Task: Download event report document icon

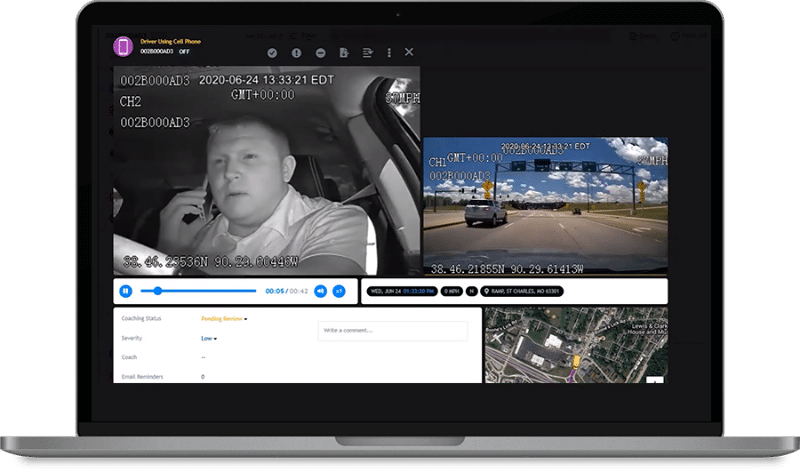Action: click(x=344, y=53)
